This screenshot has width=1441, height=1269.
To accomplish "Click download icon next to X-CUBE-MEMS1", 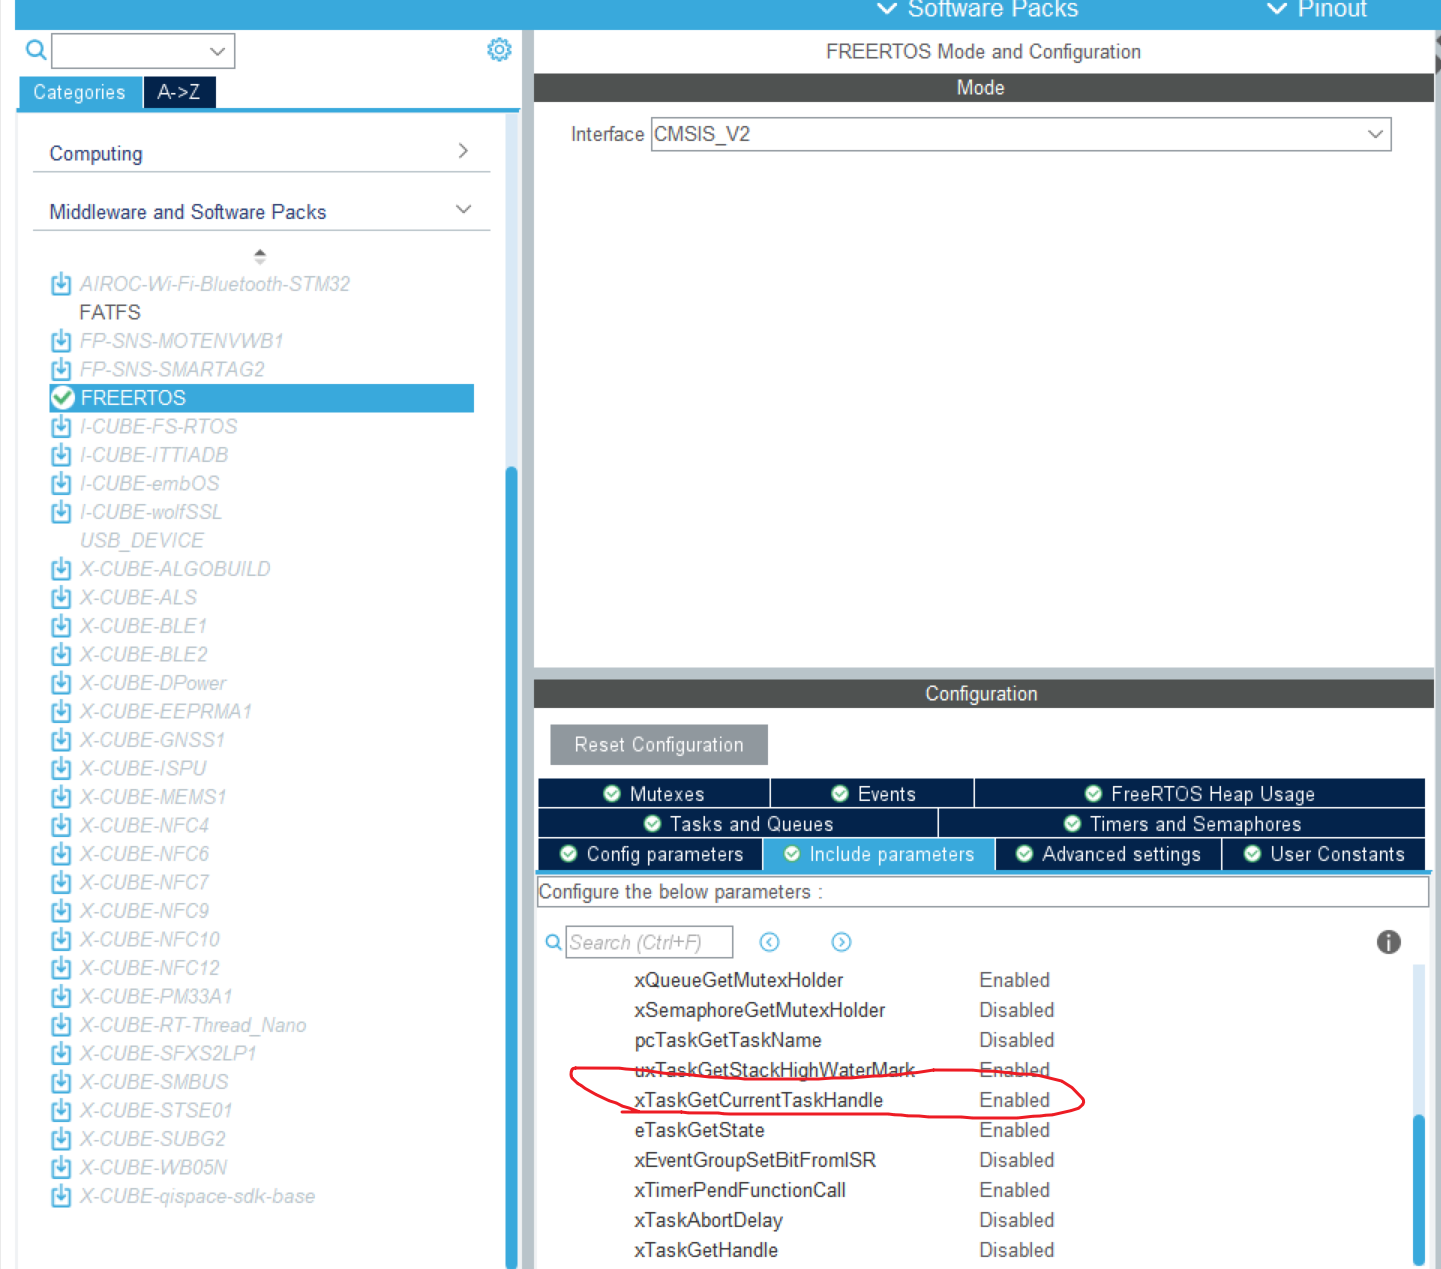I will [x=61, y=797].
